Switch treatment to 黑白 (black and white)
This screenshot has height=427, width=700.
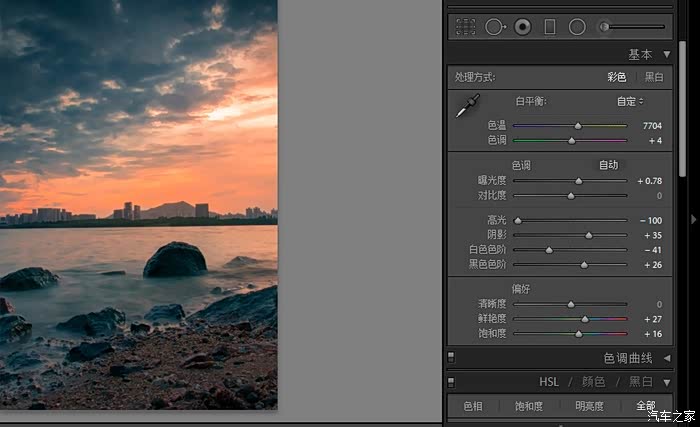pos(653,77)
